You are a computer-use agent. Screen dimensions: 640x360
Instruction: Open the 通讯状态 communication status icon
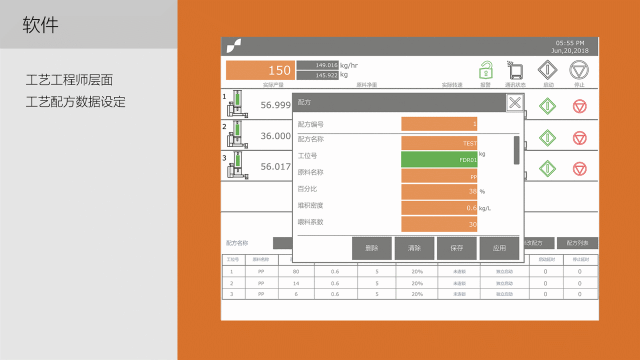click(515, 70)
